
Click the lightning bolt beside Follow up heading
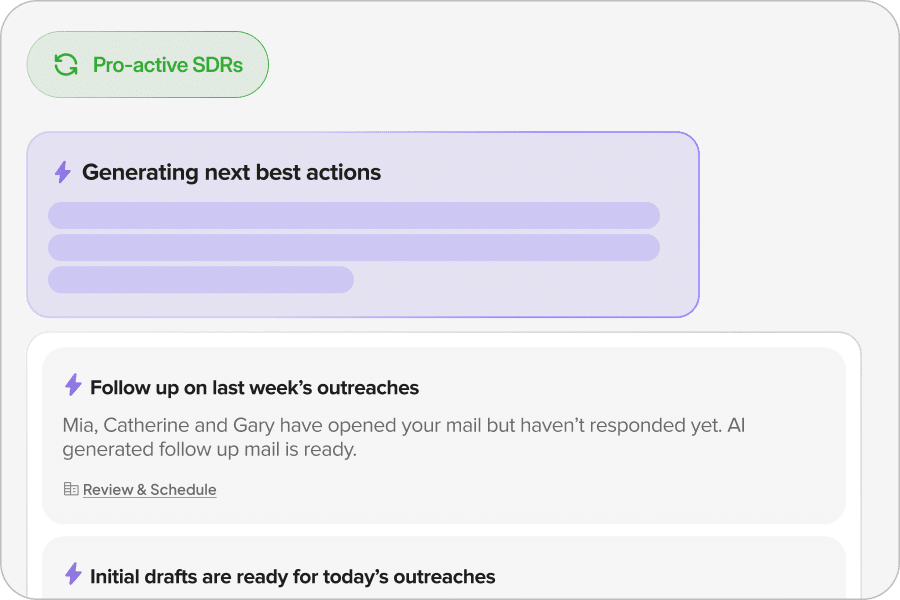tap(73, 386)
